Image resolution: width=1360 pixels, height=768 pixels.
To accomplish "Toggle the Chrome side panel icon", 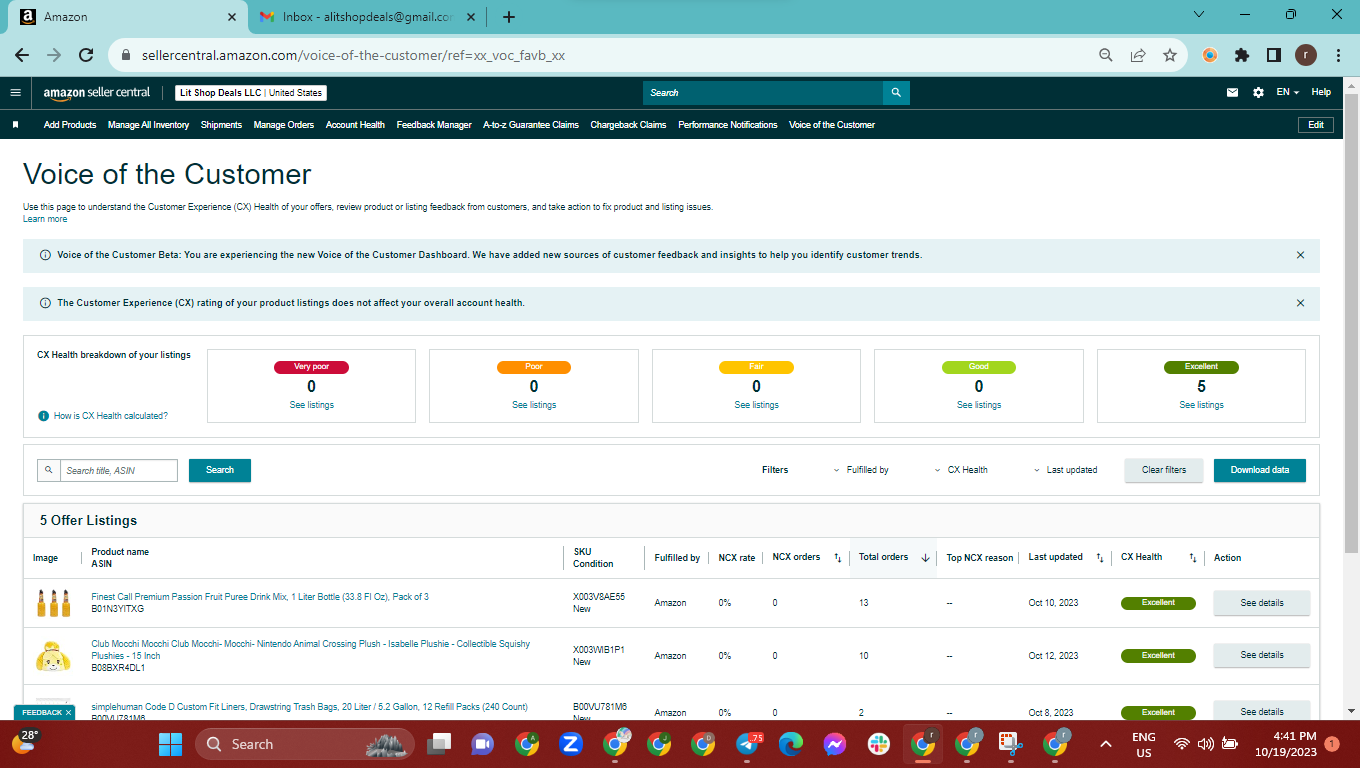I will [x=1274, y=56].
